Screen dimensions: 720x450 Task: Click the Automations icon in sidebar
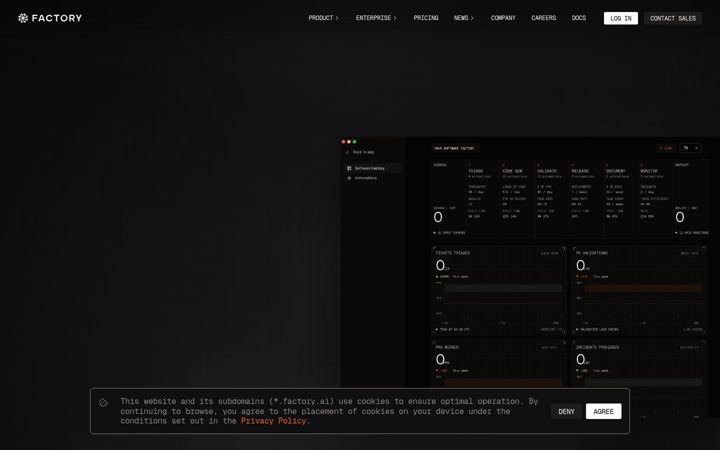click(x=349, y=178)
